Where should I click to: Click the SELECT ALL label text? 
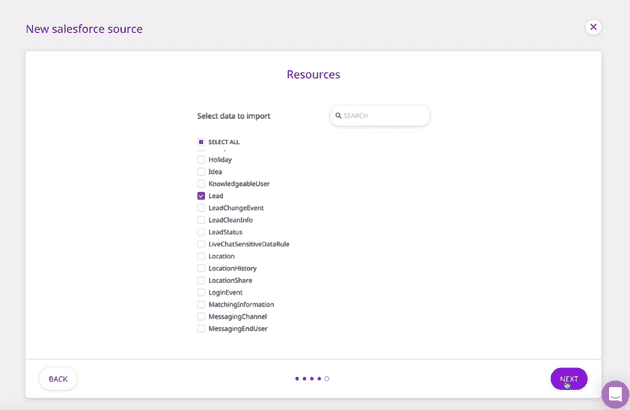(x=224, y=142)
